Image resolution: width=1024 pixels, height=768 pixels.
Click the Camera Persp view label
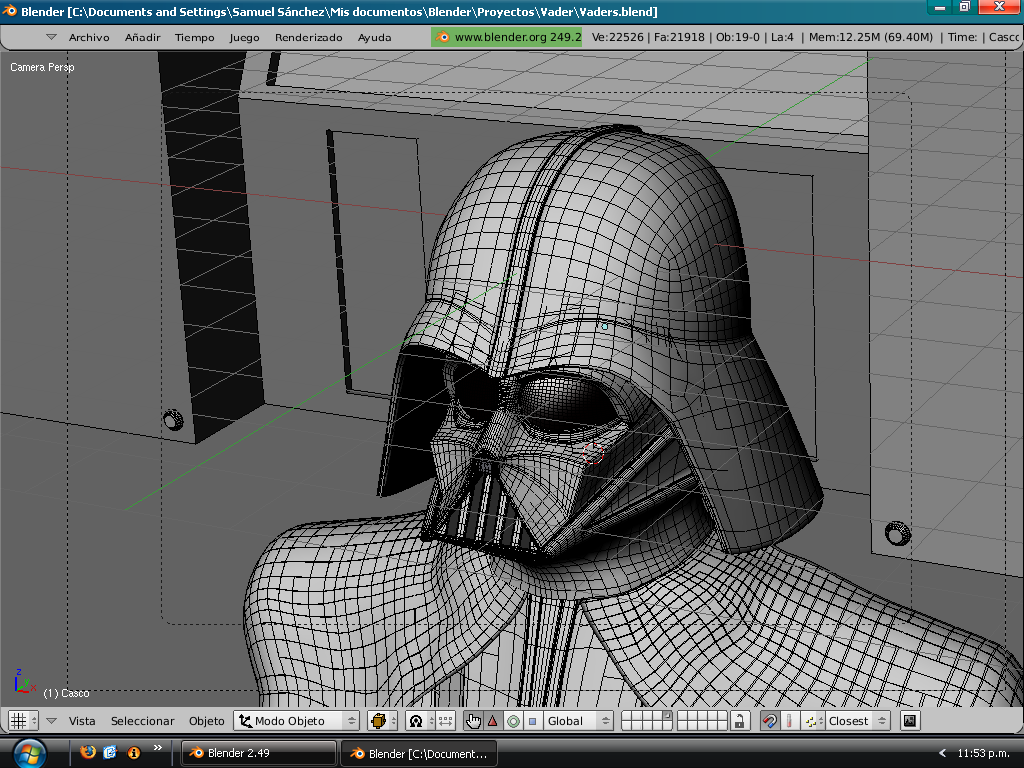point(42,67)
